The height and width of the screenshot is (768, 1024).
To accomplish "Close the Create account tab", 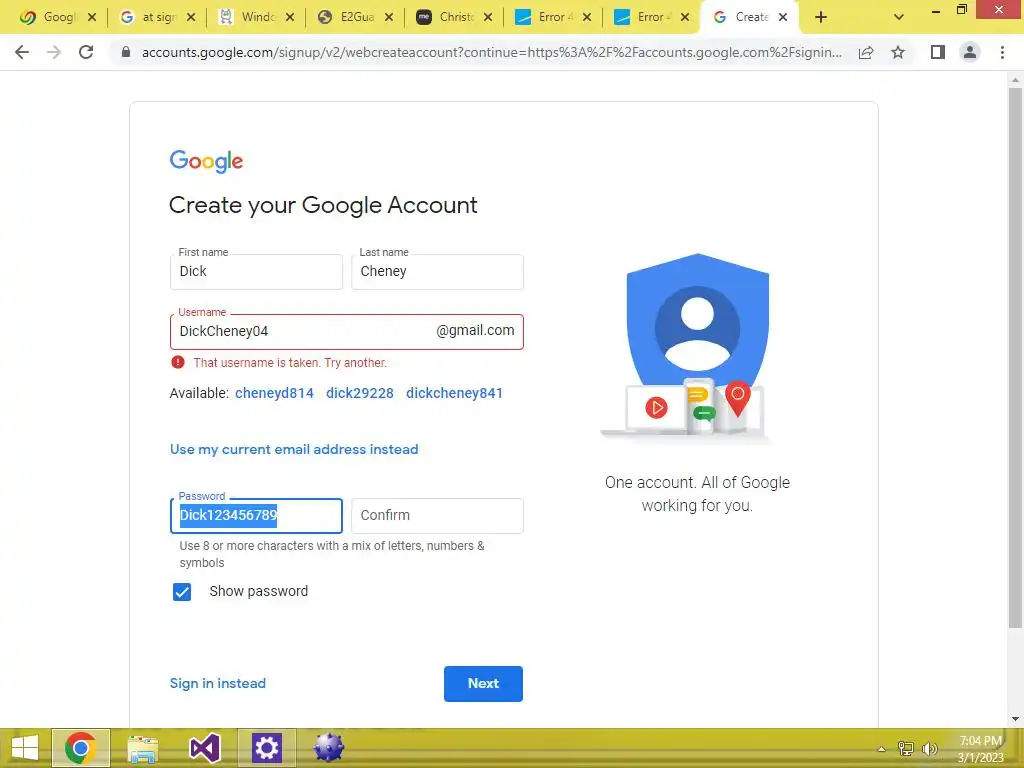I will (783, 17).
